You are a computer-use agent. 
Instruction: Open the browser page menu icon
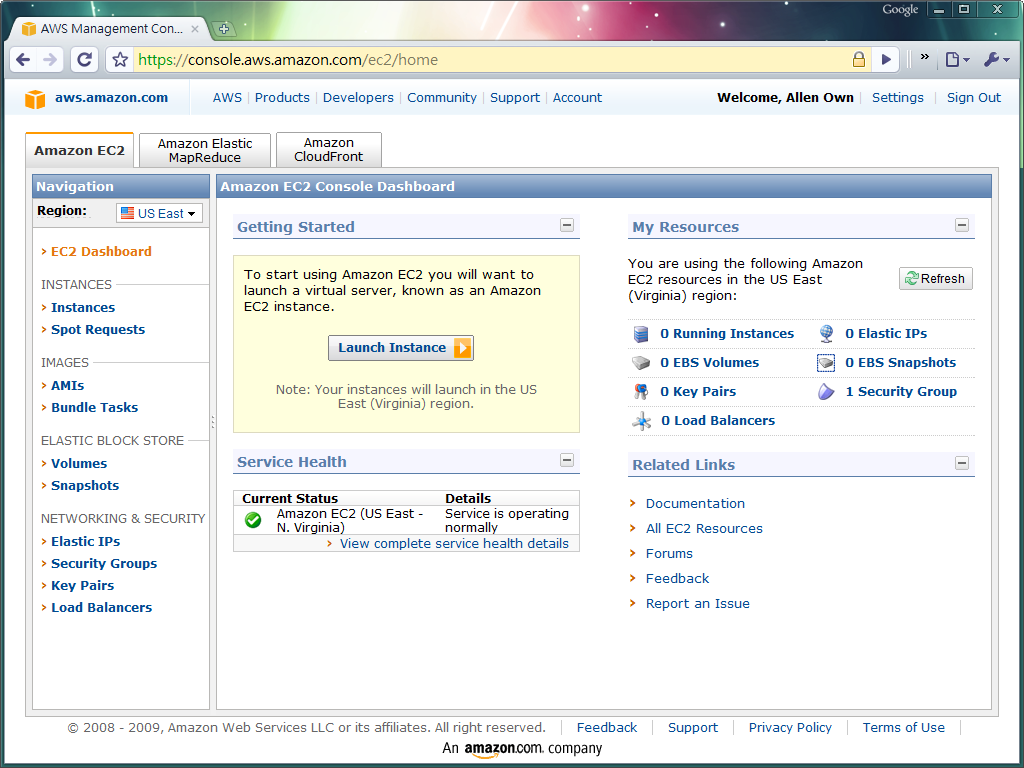[957, 60]
